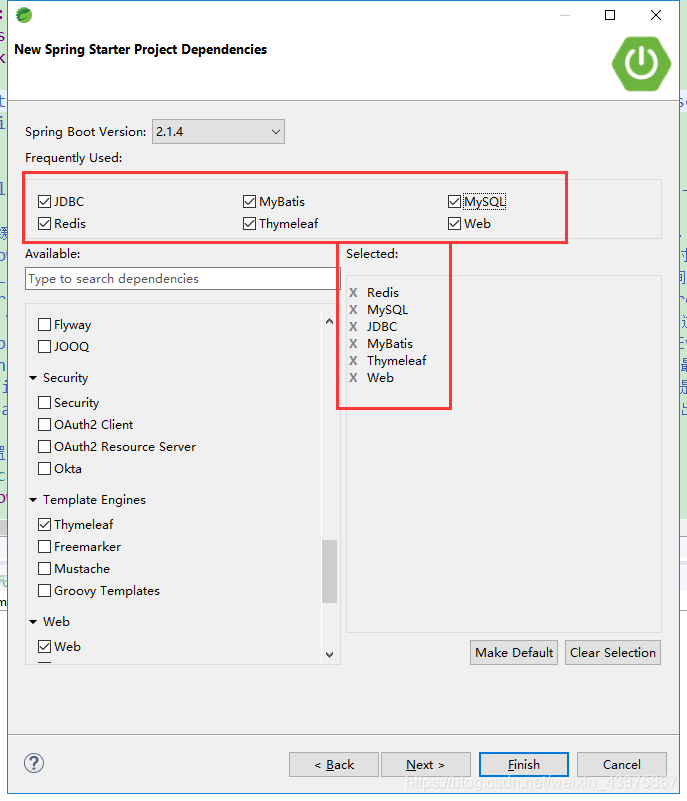Check the Okta dependency

[44, 468]
